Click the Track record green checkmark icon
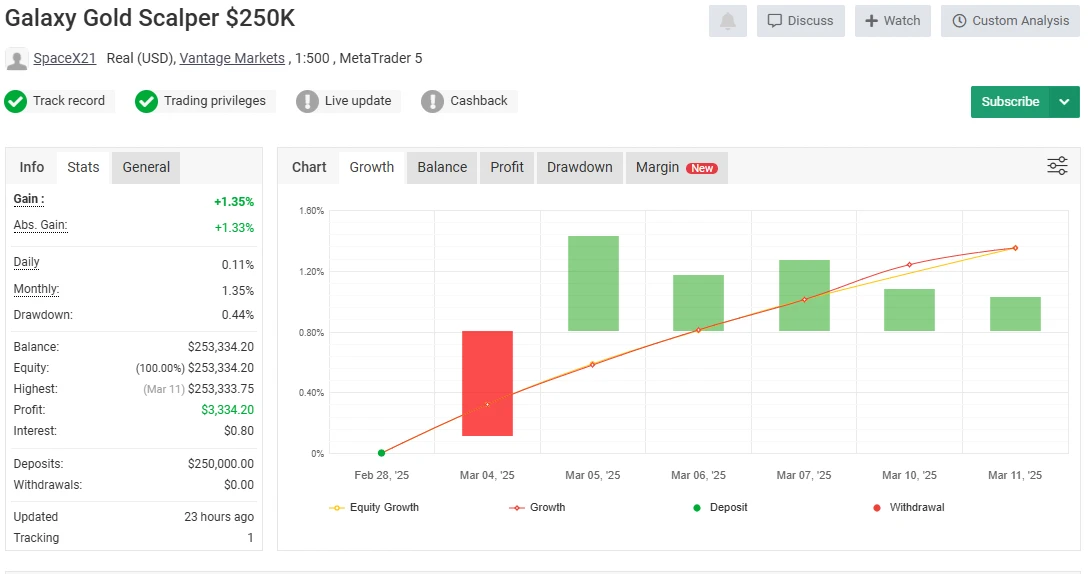The width and height of the screenshot is (1090, 574). click(x=16, y=101)
